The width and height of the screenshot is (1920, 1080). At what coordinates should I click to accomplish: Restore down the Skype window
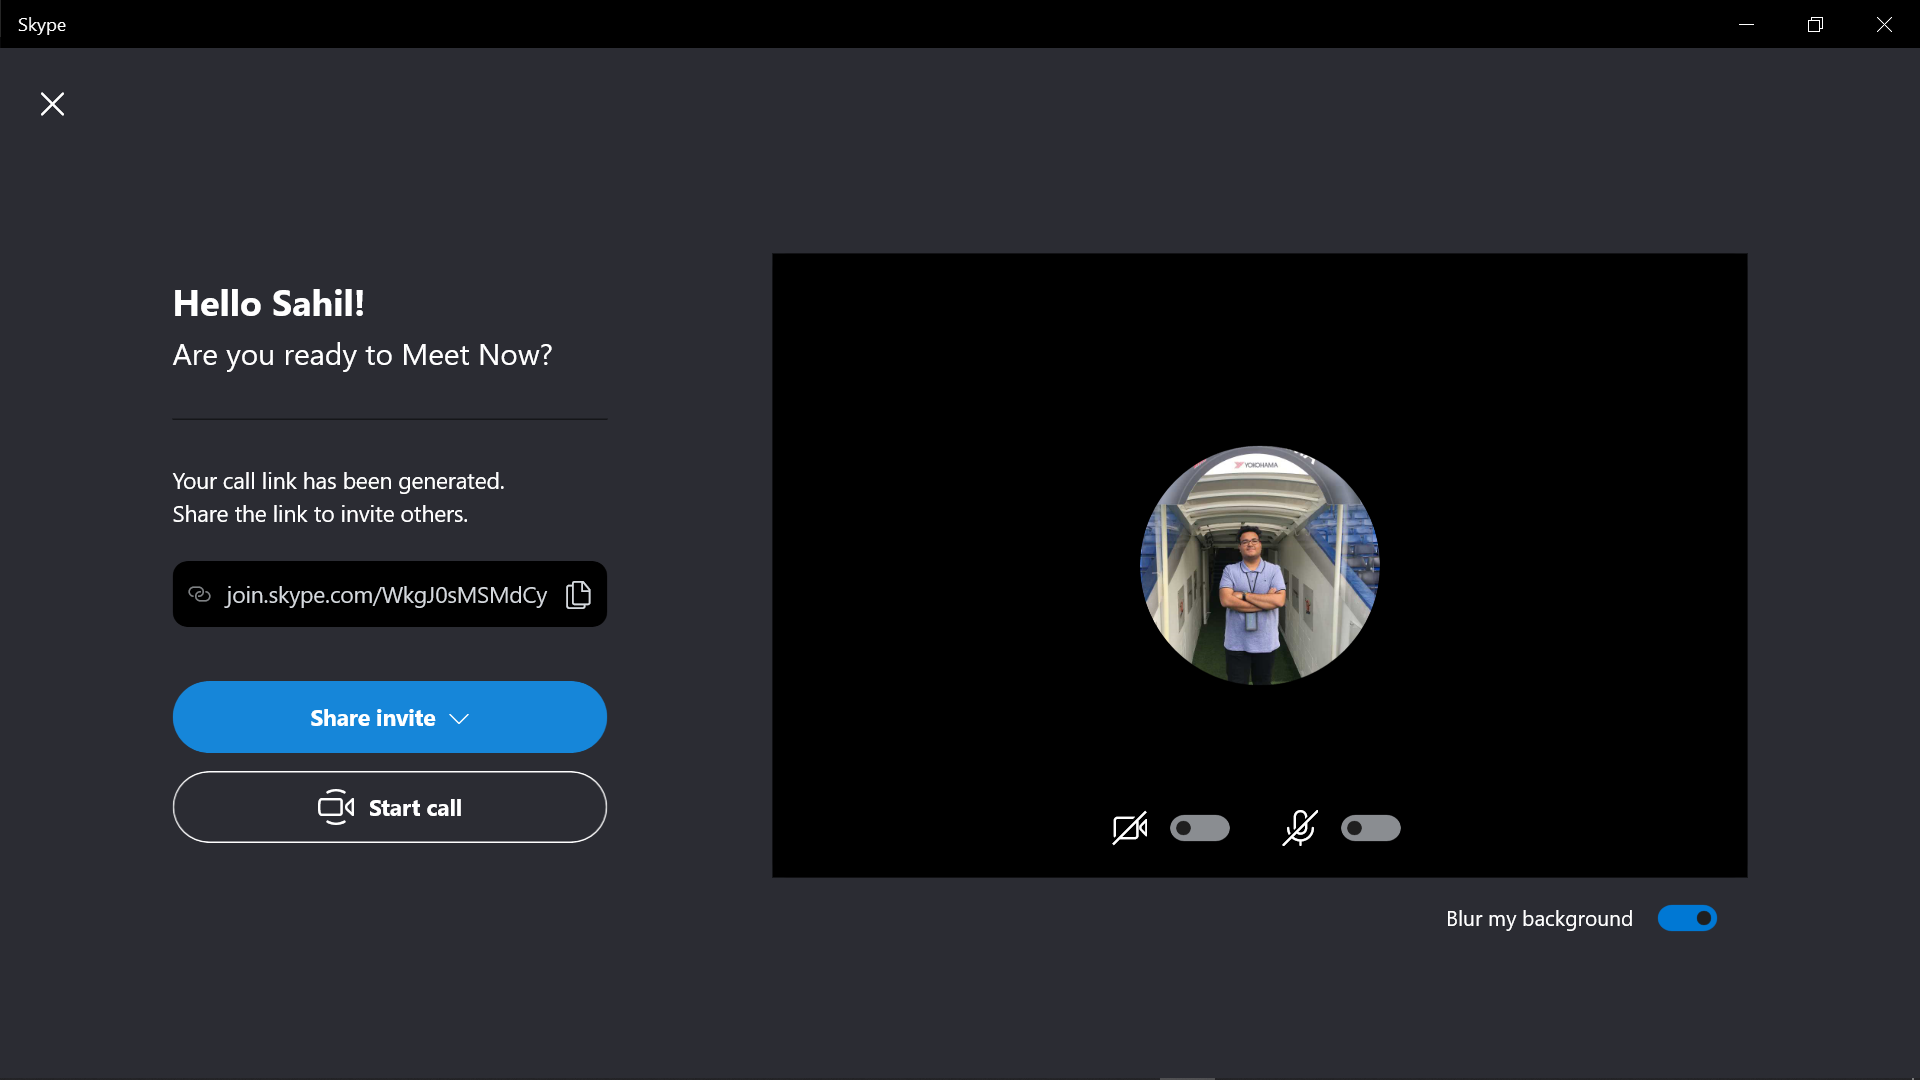pyautogui.click(x=1815, y=24)
